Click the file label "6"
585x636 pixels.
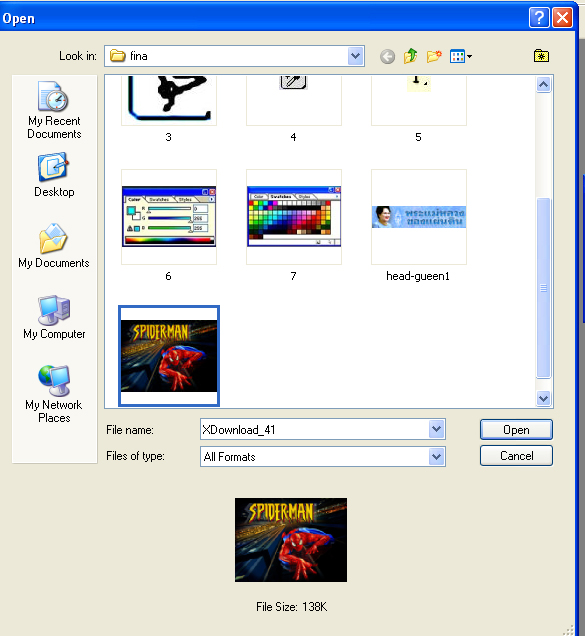point(168,276)
